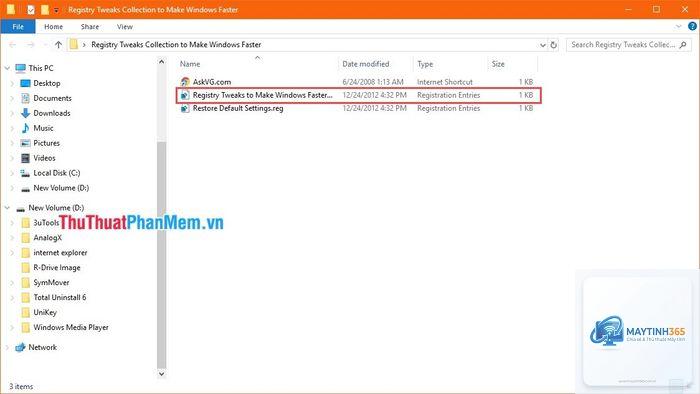The height and width of the screenshot is (394, 700).
Task: Open the SymMover folder
Action: [51, 282]
